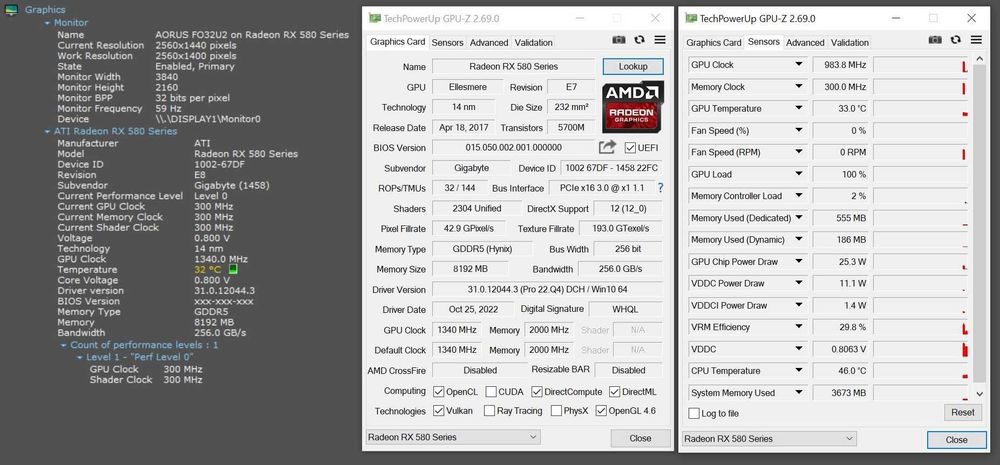
Task: Toggle the DirectML checkbox
Action: pyautogui.click(x=615, y=392)
